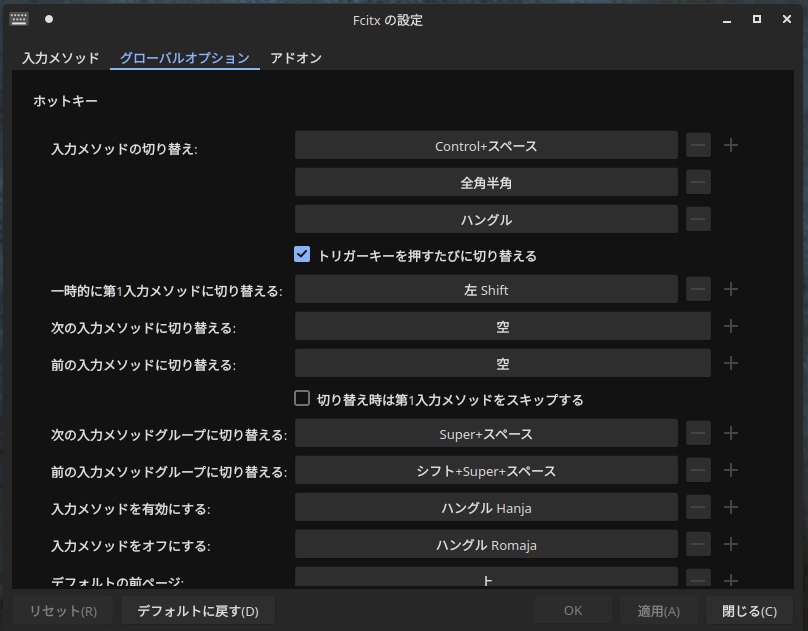Click the 閉じる(C) button

click(x=749, y=611)
